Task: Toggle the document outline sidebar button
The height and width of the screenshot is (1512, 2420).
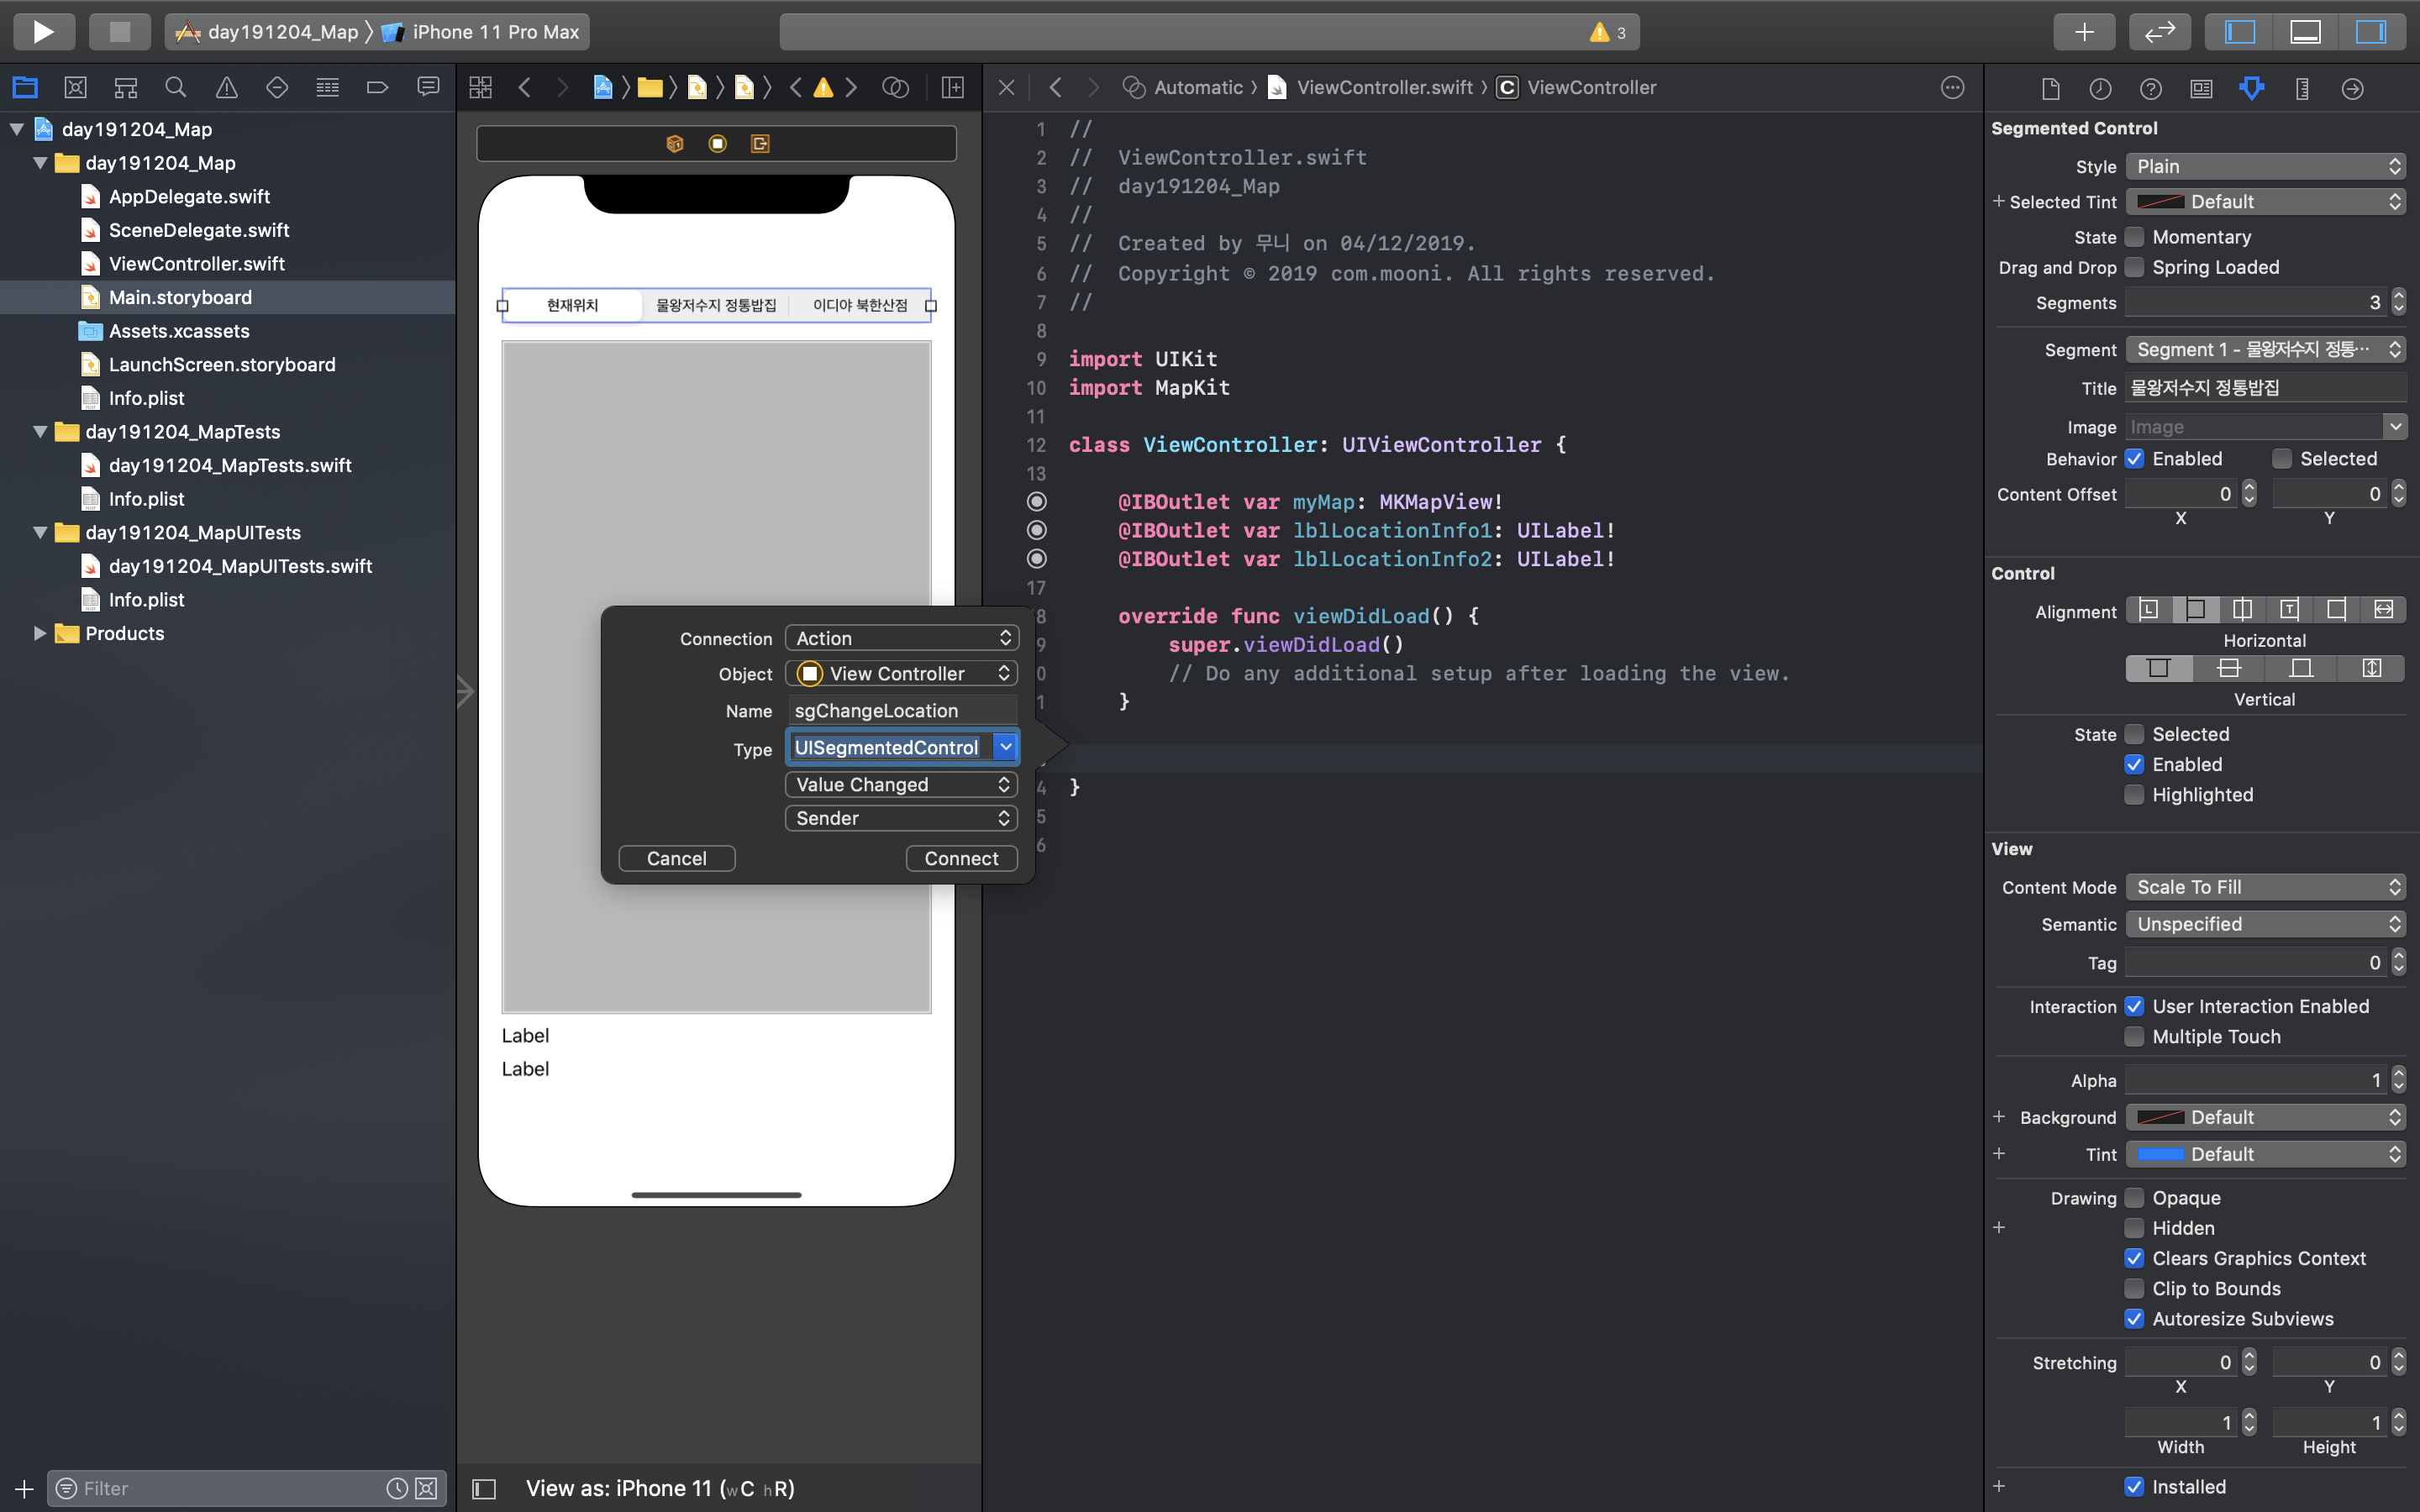Action: [484, 1489]
